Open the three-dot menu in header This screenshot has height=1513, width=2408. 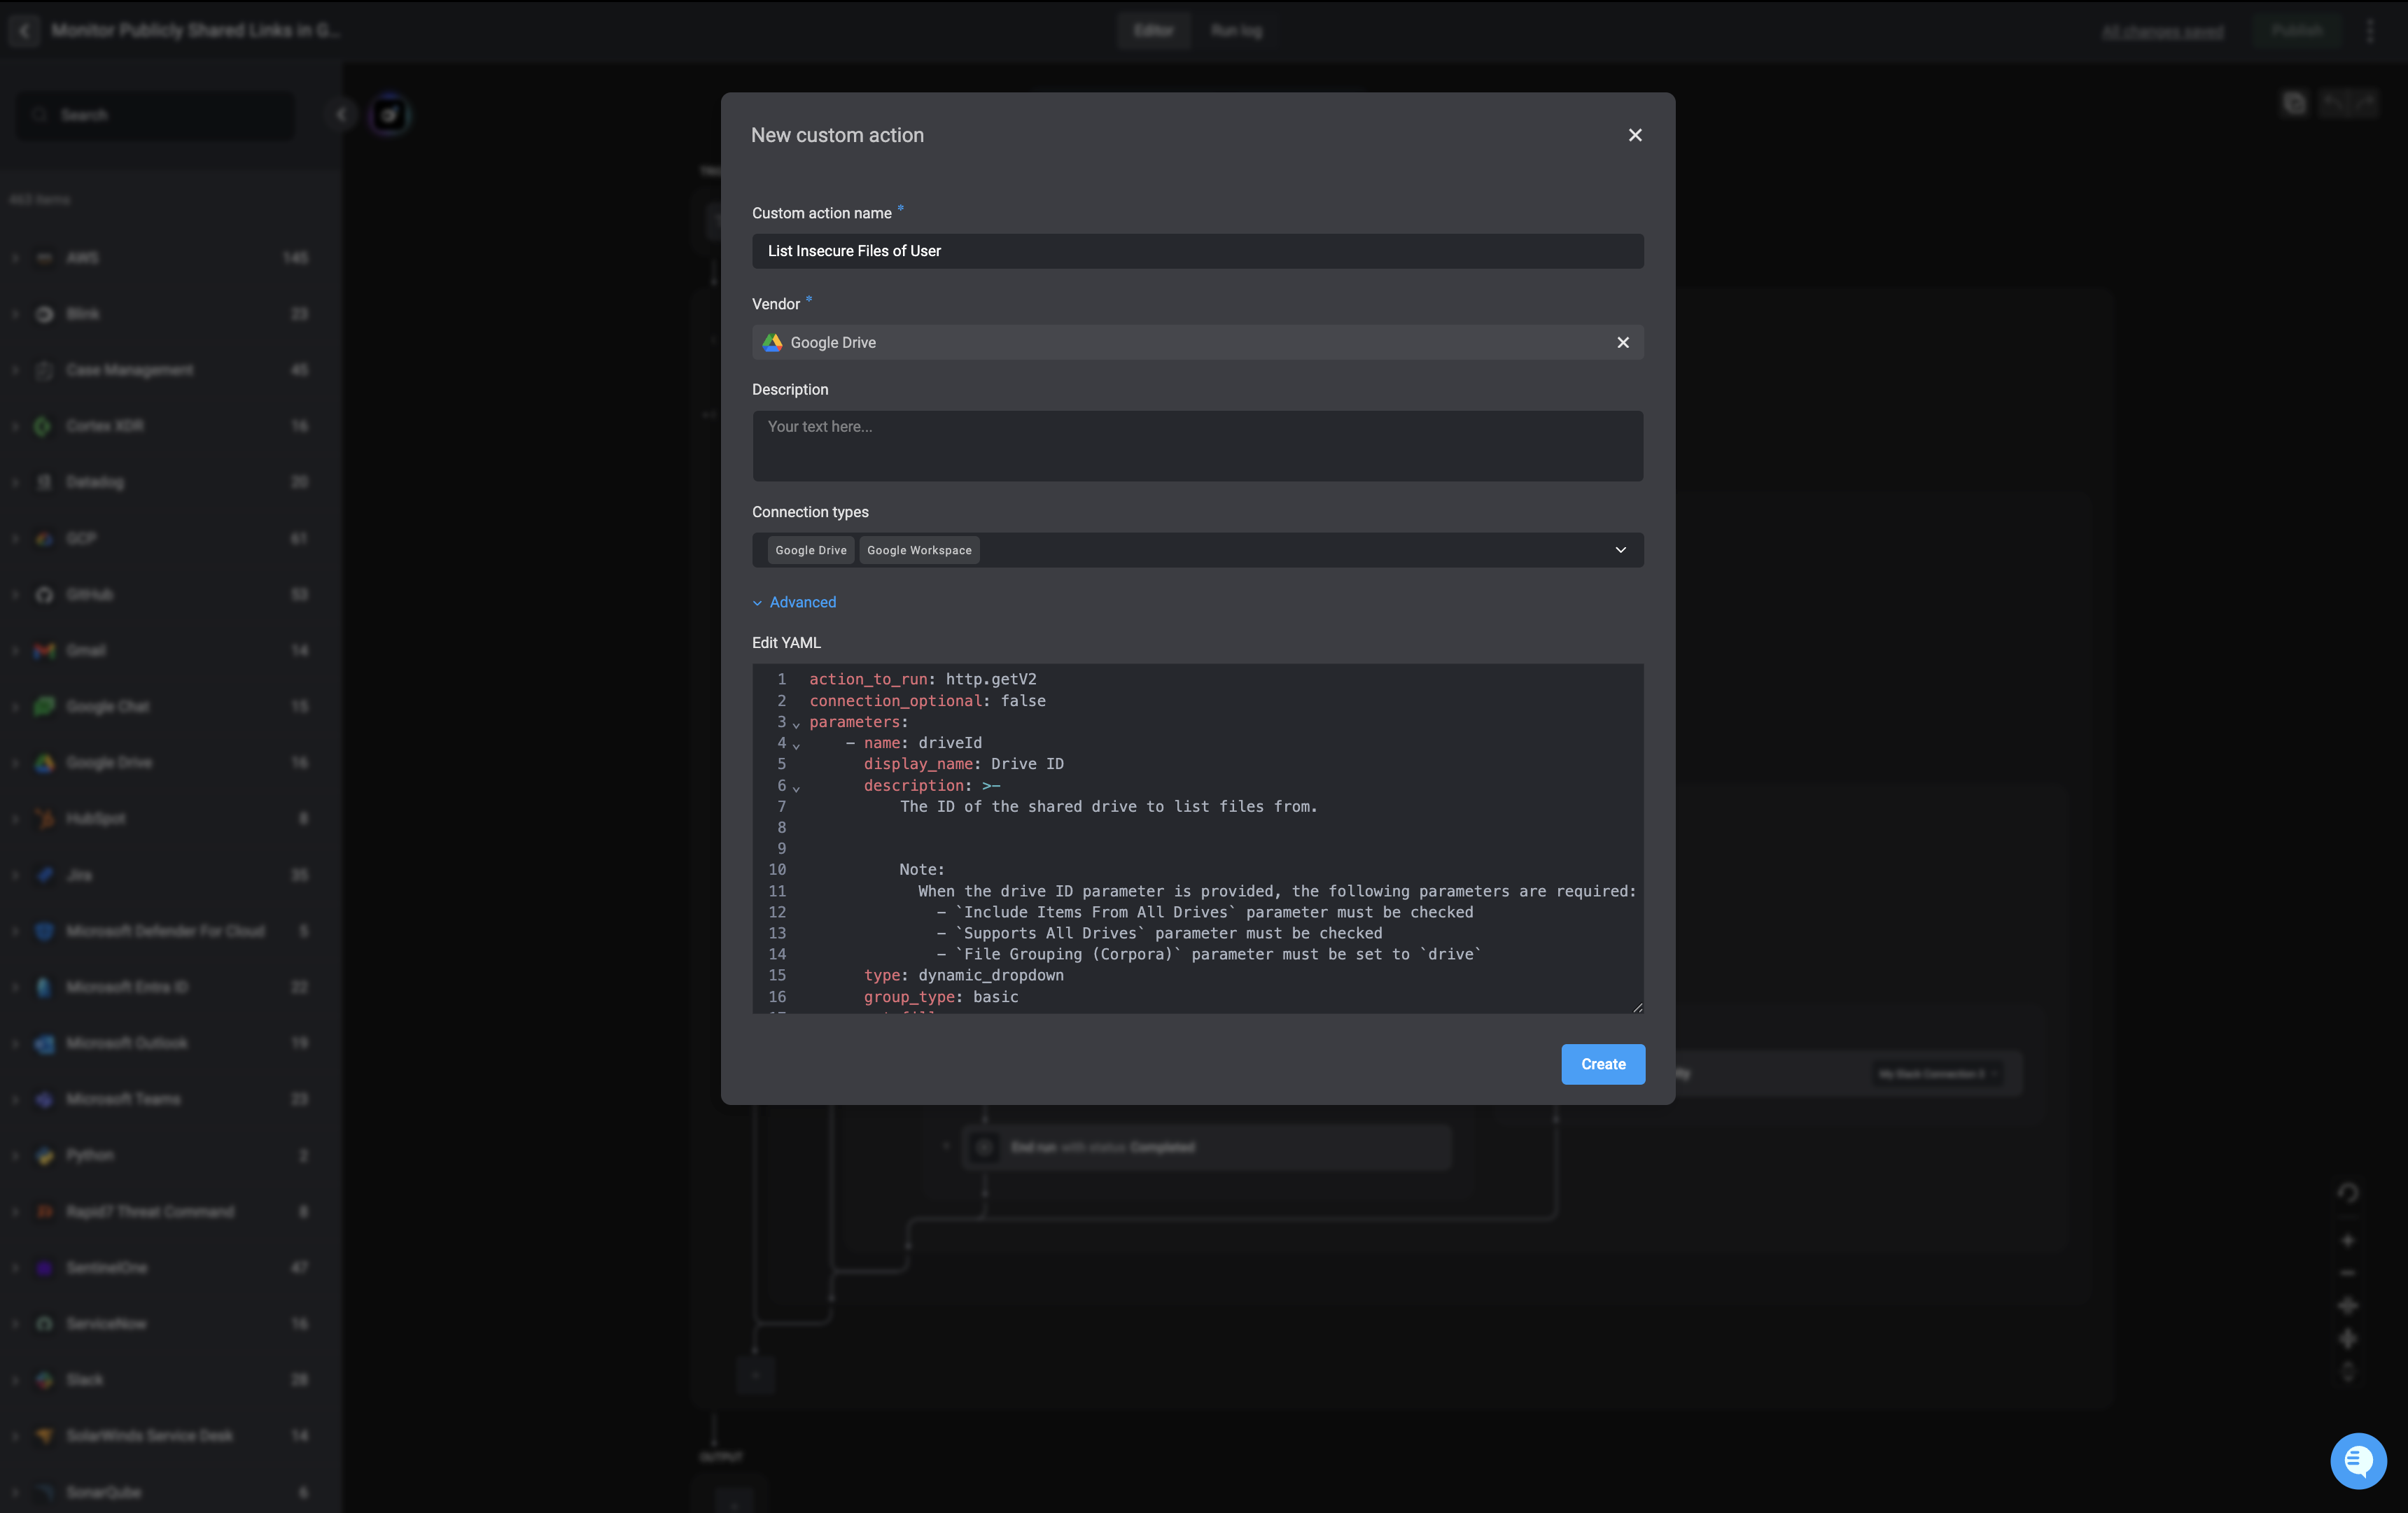pyautogui.click(x=2370, y=31)
